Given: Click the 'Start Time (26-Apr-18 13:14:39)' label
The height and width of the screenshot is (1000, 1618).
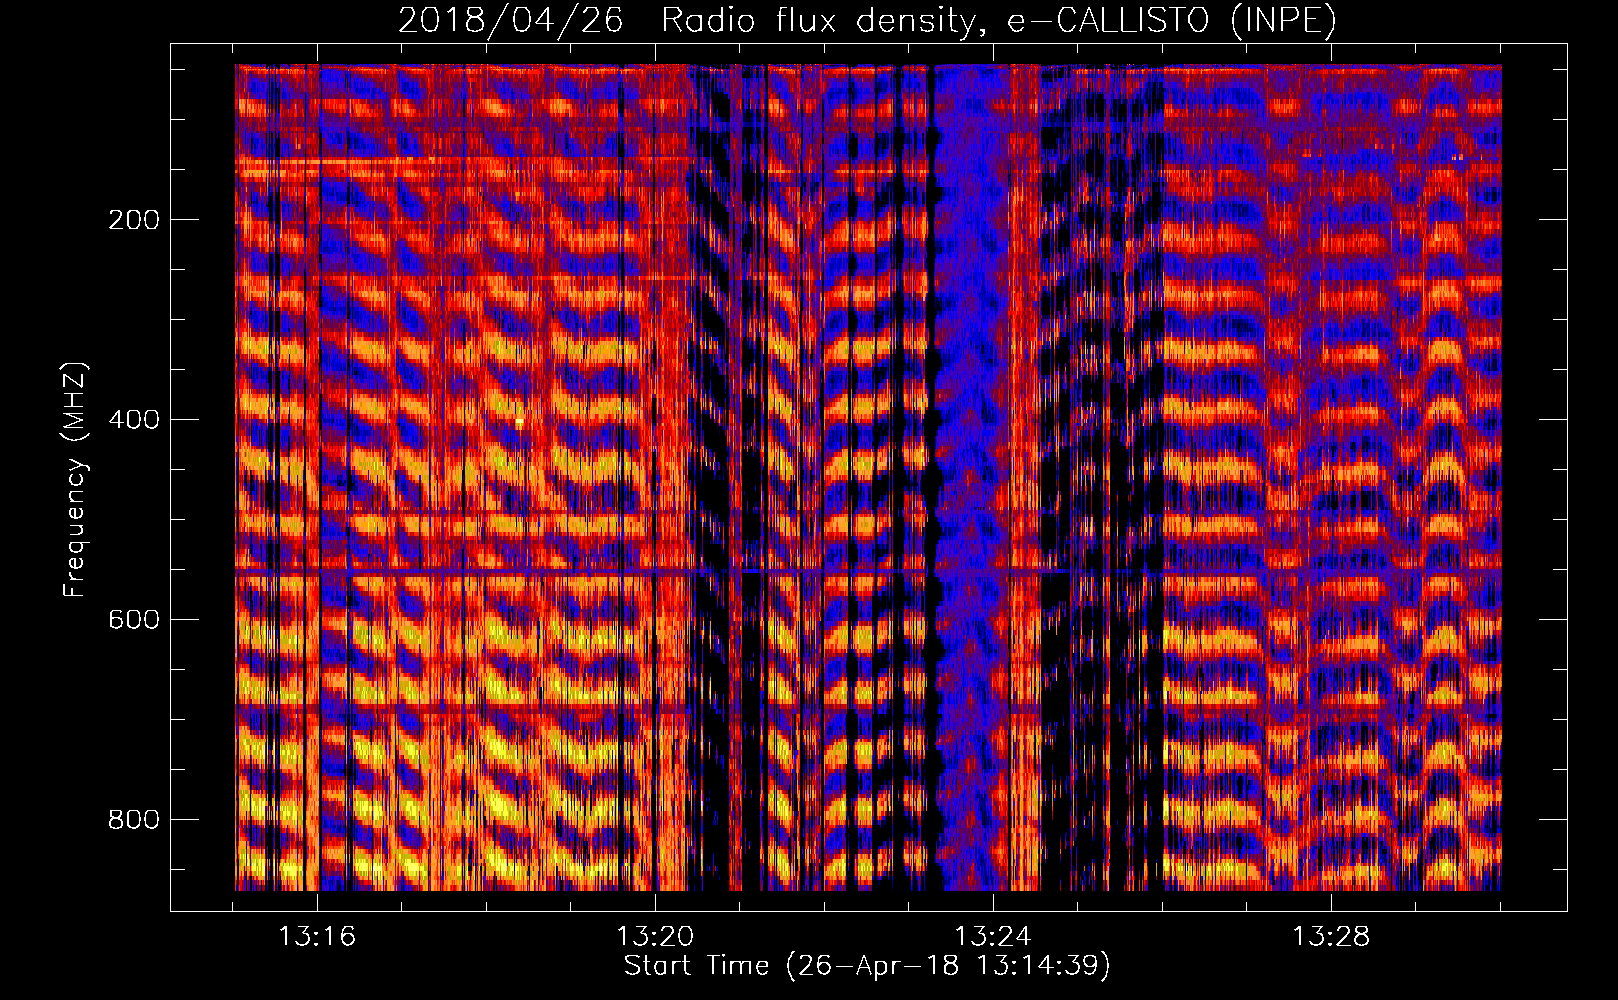Looking at the screenshot, I should click(867, 966).
